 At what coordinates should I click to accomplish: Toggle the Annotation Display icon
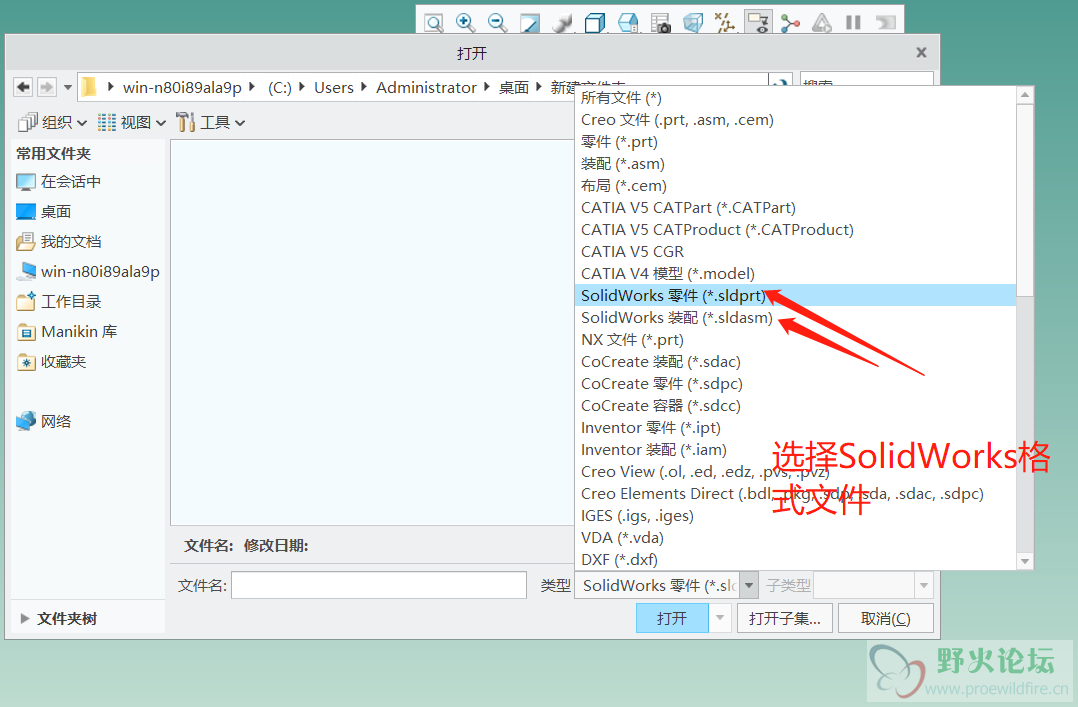click(758, 22)
